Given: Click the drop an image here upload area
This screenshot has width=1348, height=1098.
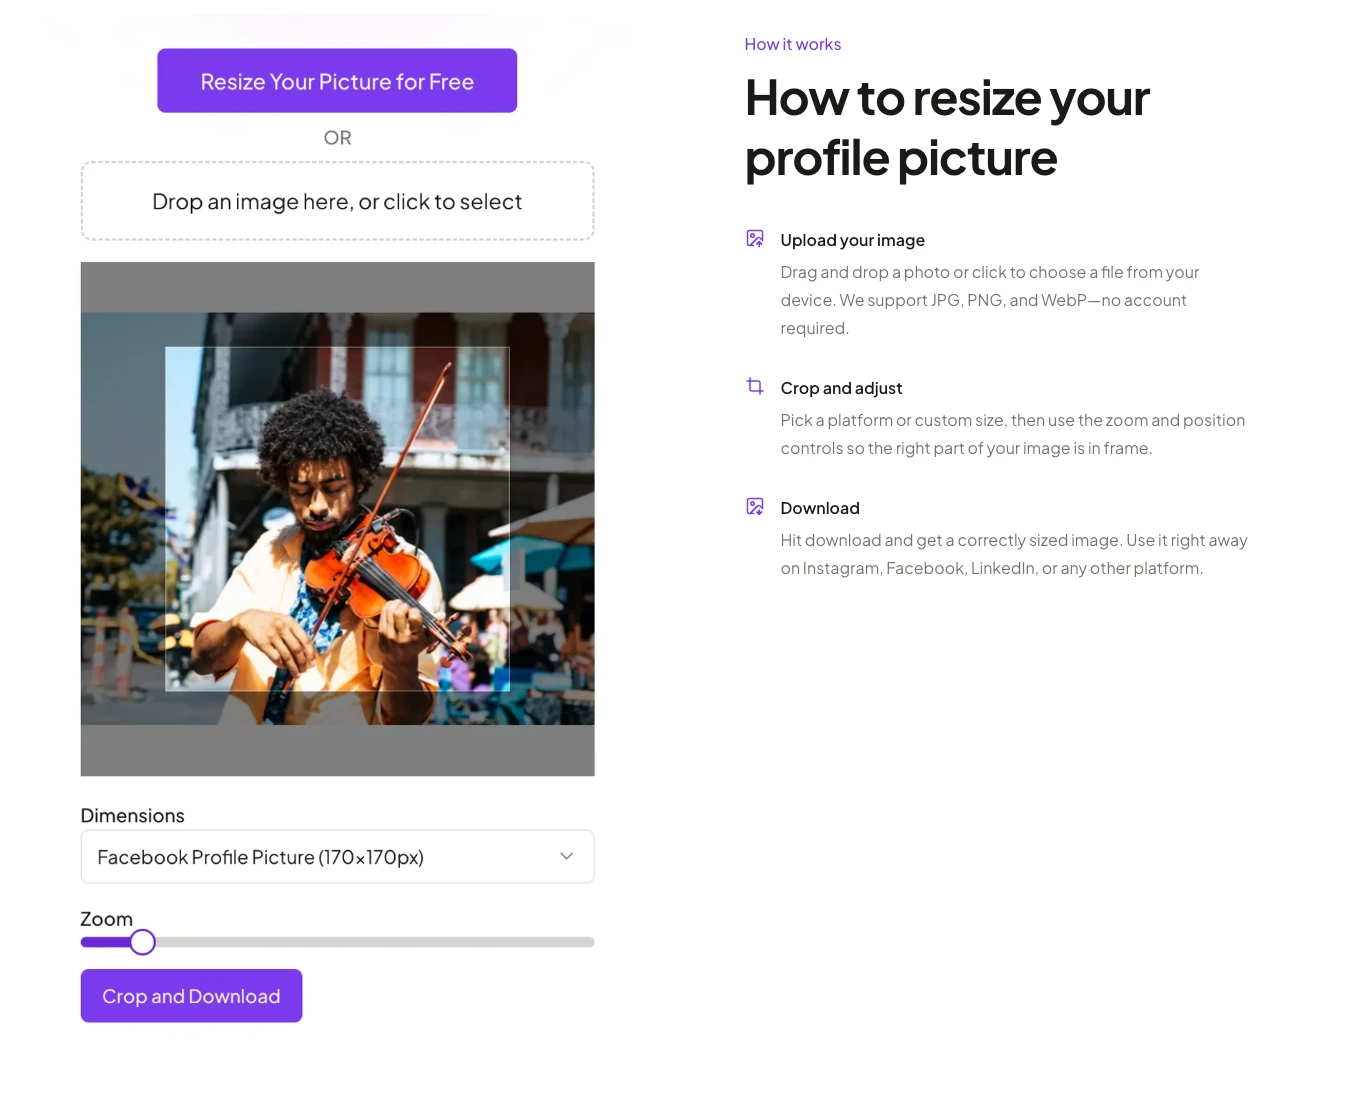Looking at the screenshot, I should (337, 201).
